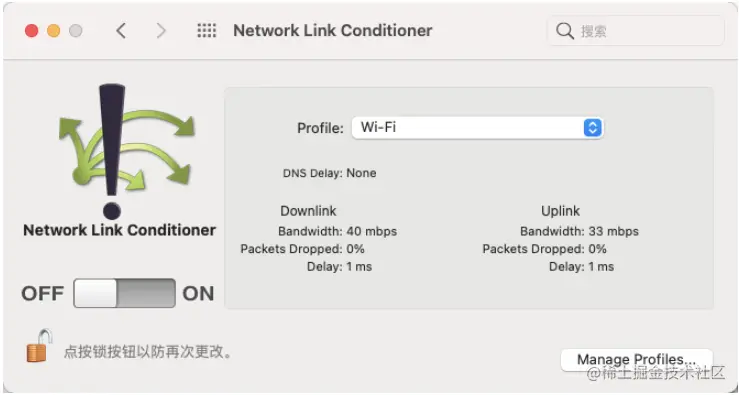Image resolution: width=739 pixels, height=395 pixels.
Task: Click the Network Link Conditioner arrows logo
Action: click(x=126, y=151)
